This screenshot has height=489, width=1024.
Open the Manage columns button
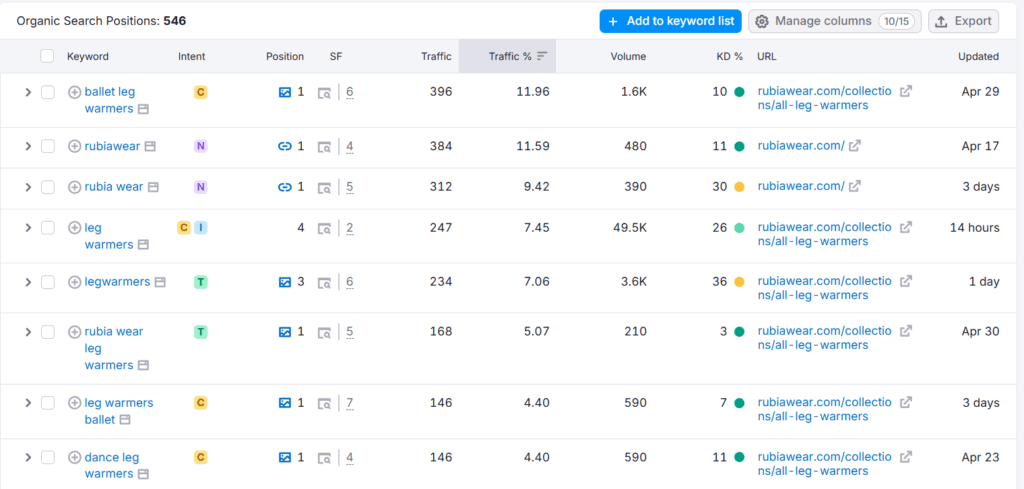tap(835, 21)
